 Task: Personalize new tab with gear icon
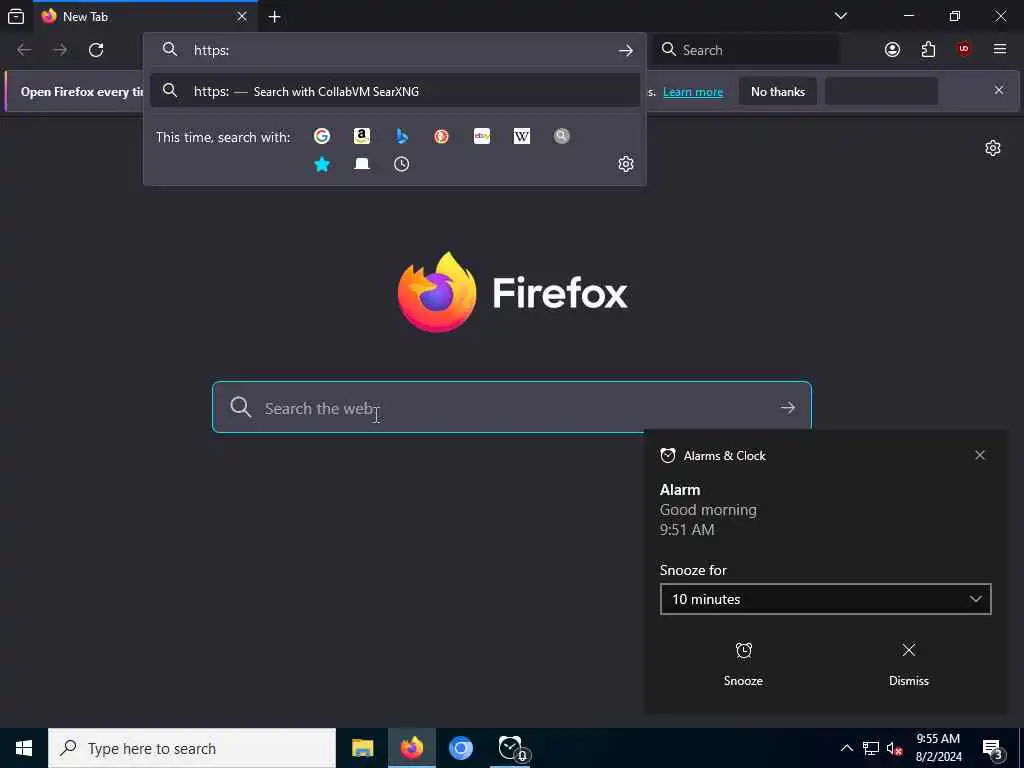[993, 148]
